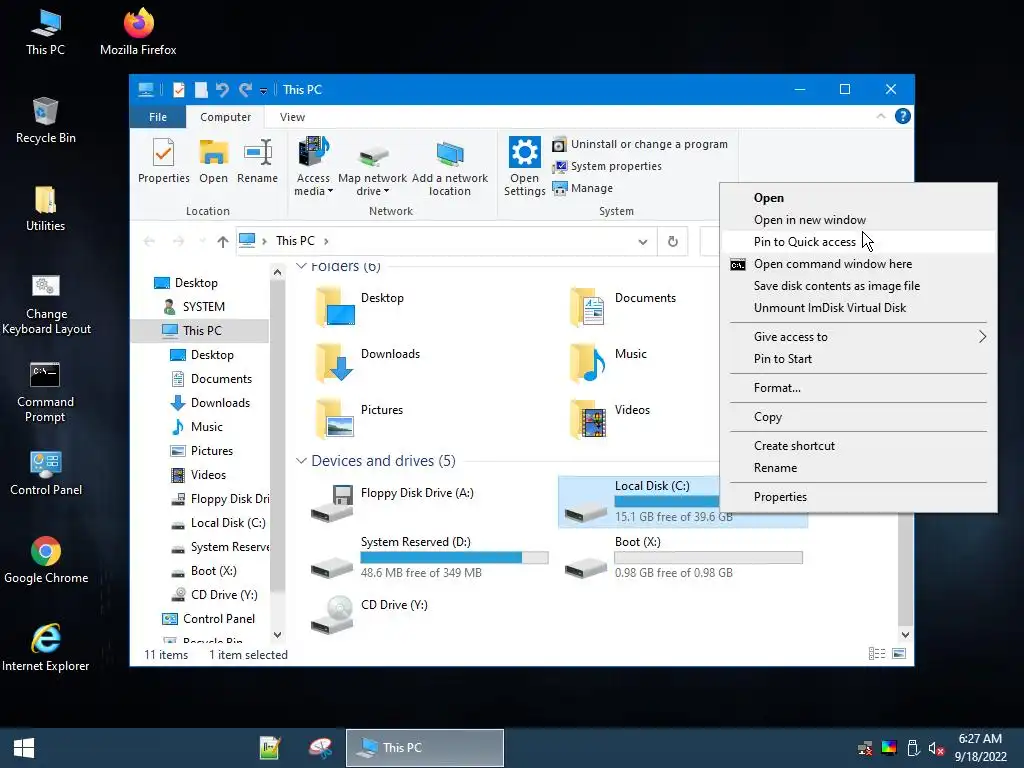Click Manage in the System group
This screenshot has width=1024, height=768.
pos(583,188)
